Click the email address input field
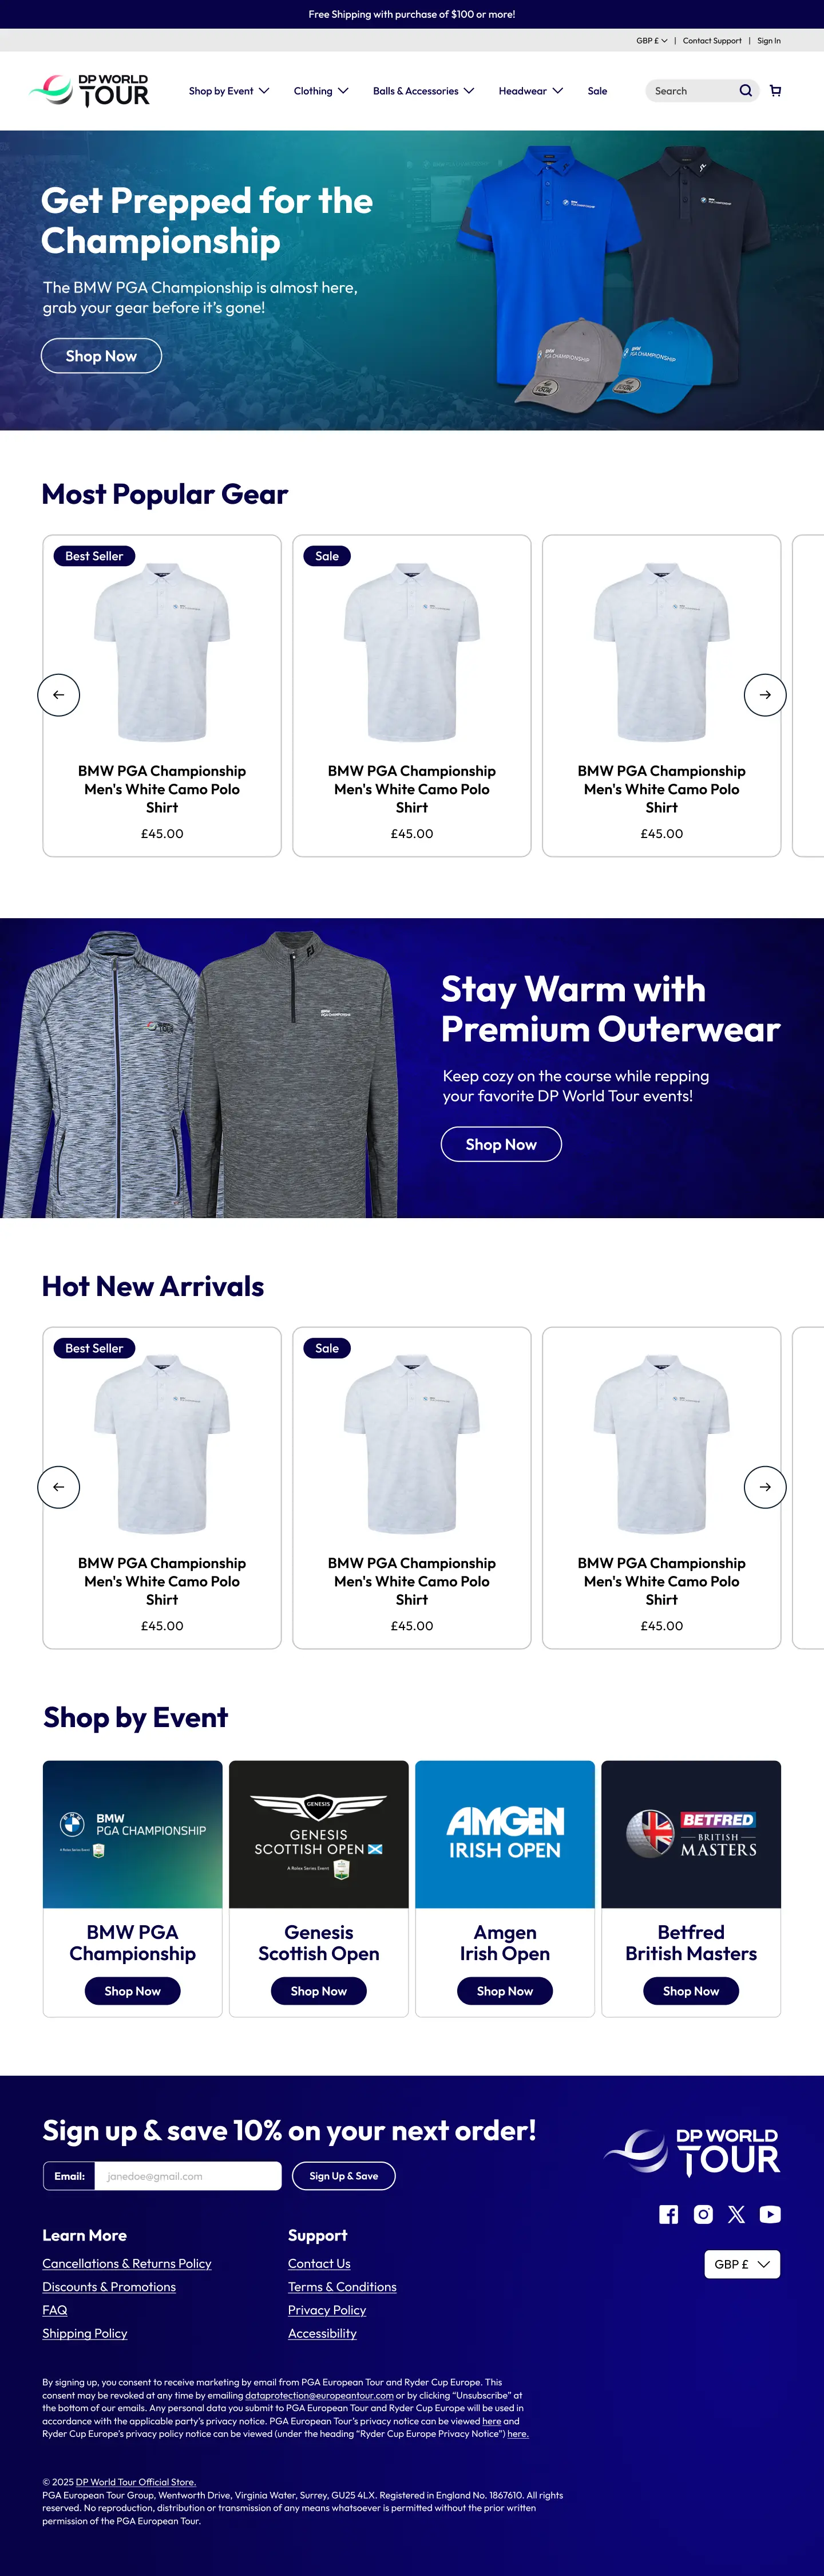The image size is (824, 2576). click(188, 2176)
